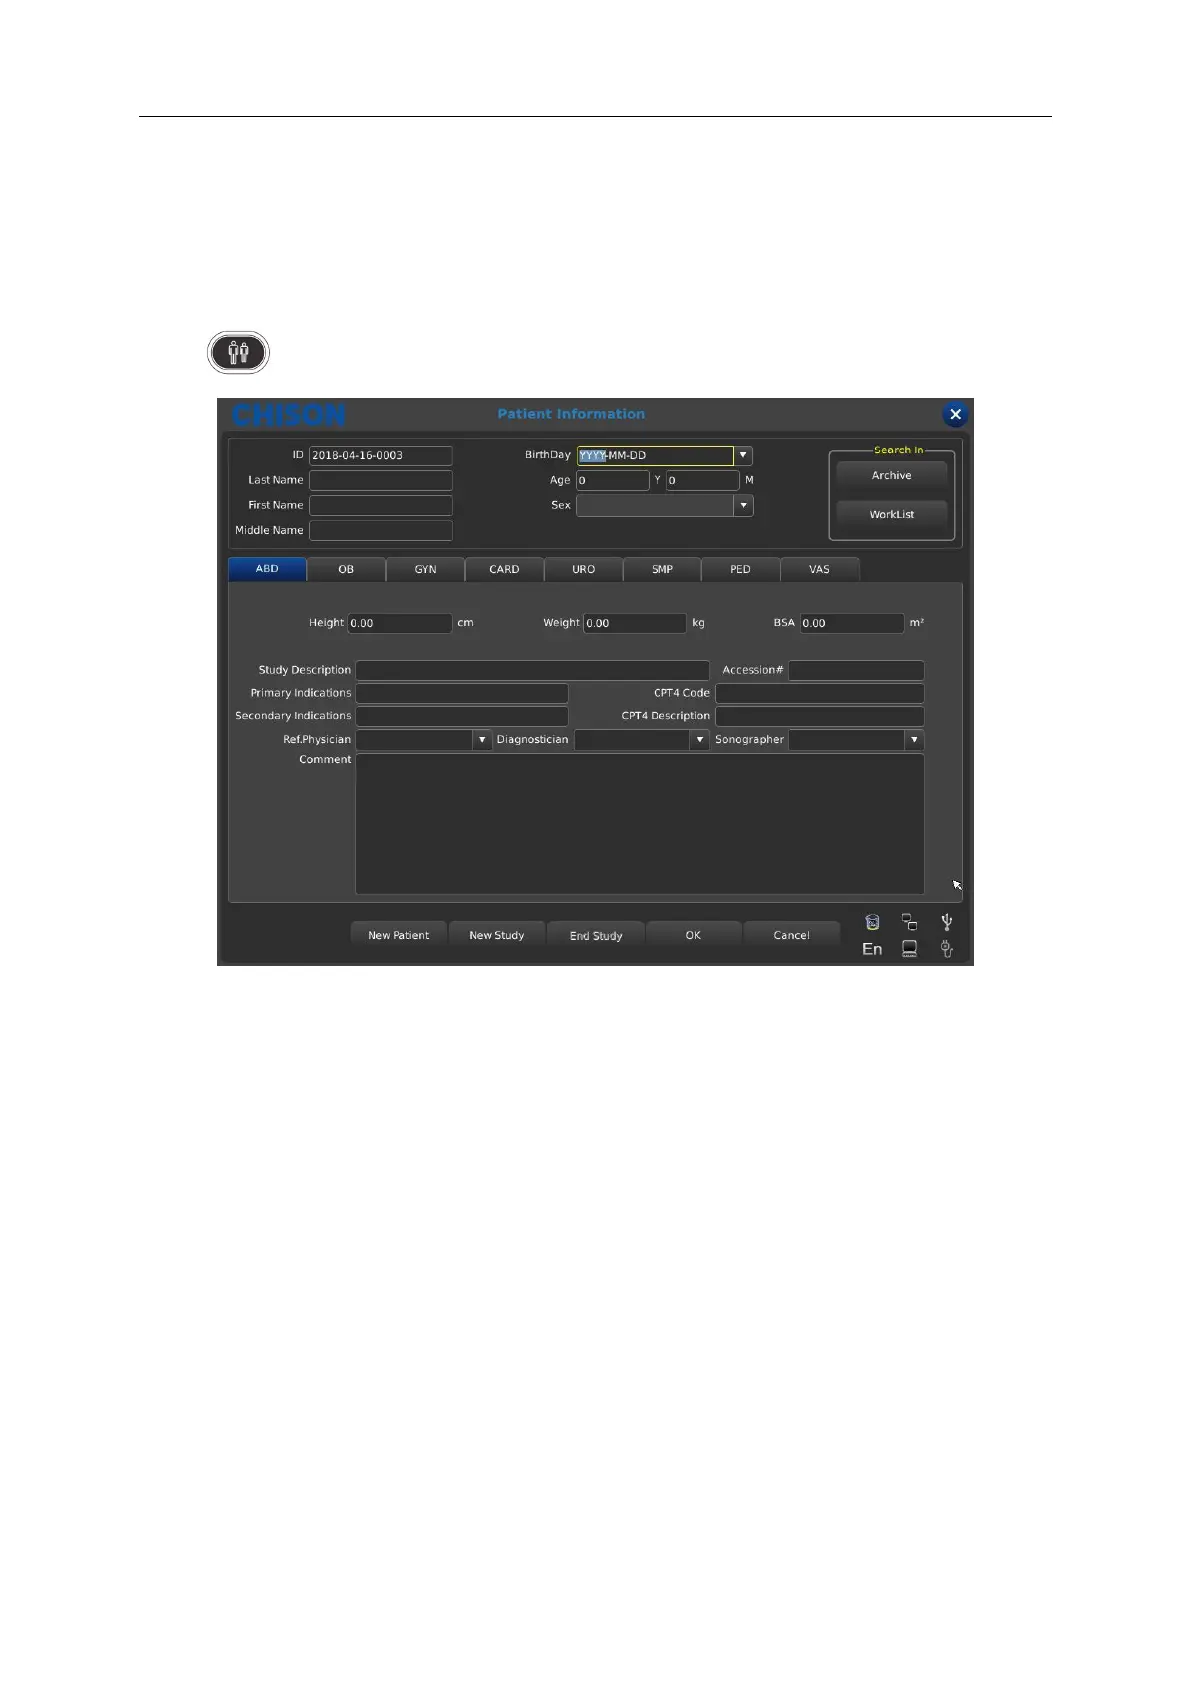Click the Archive search button
The width and height of the screenshot is (1191, 1684).
pyautogui.click(x=892, y=476)
